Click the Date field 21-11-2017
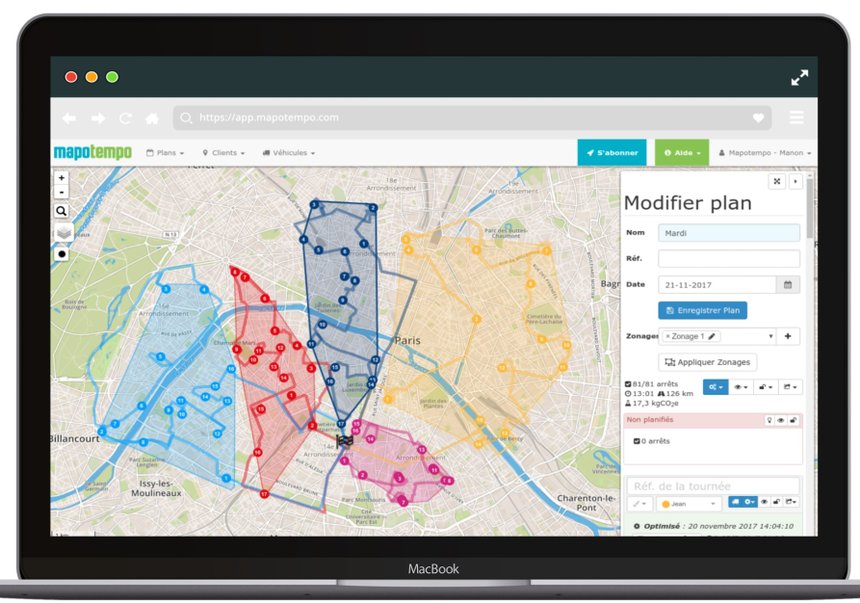The image size is (860, 603). click(717, 285)
